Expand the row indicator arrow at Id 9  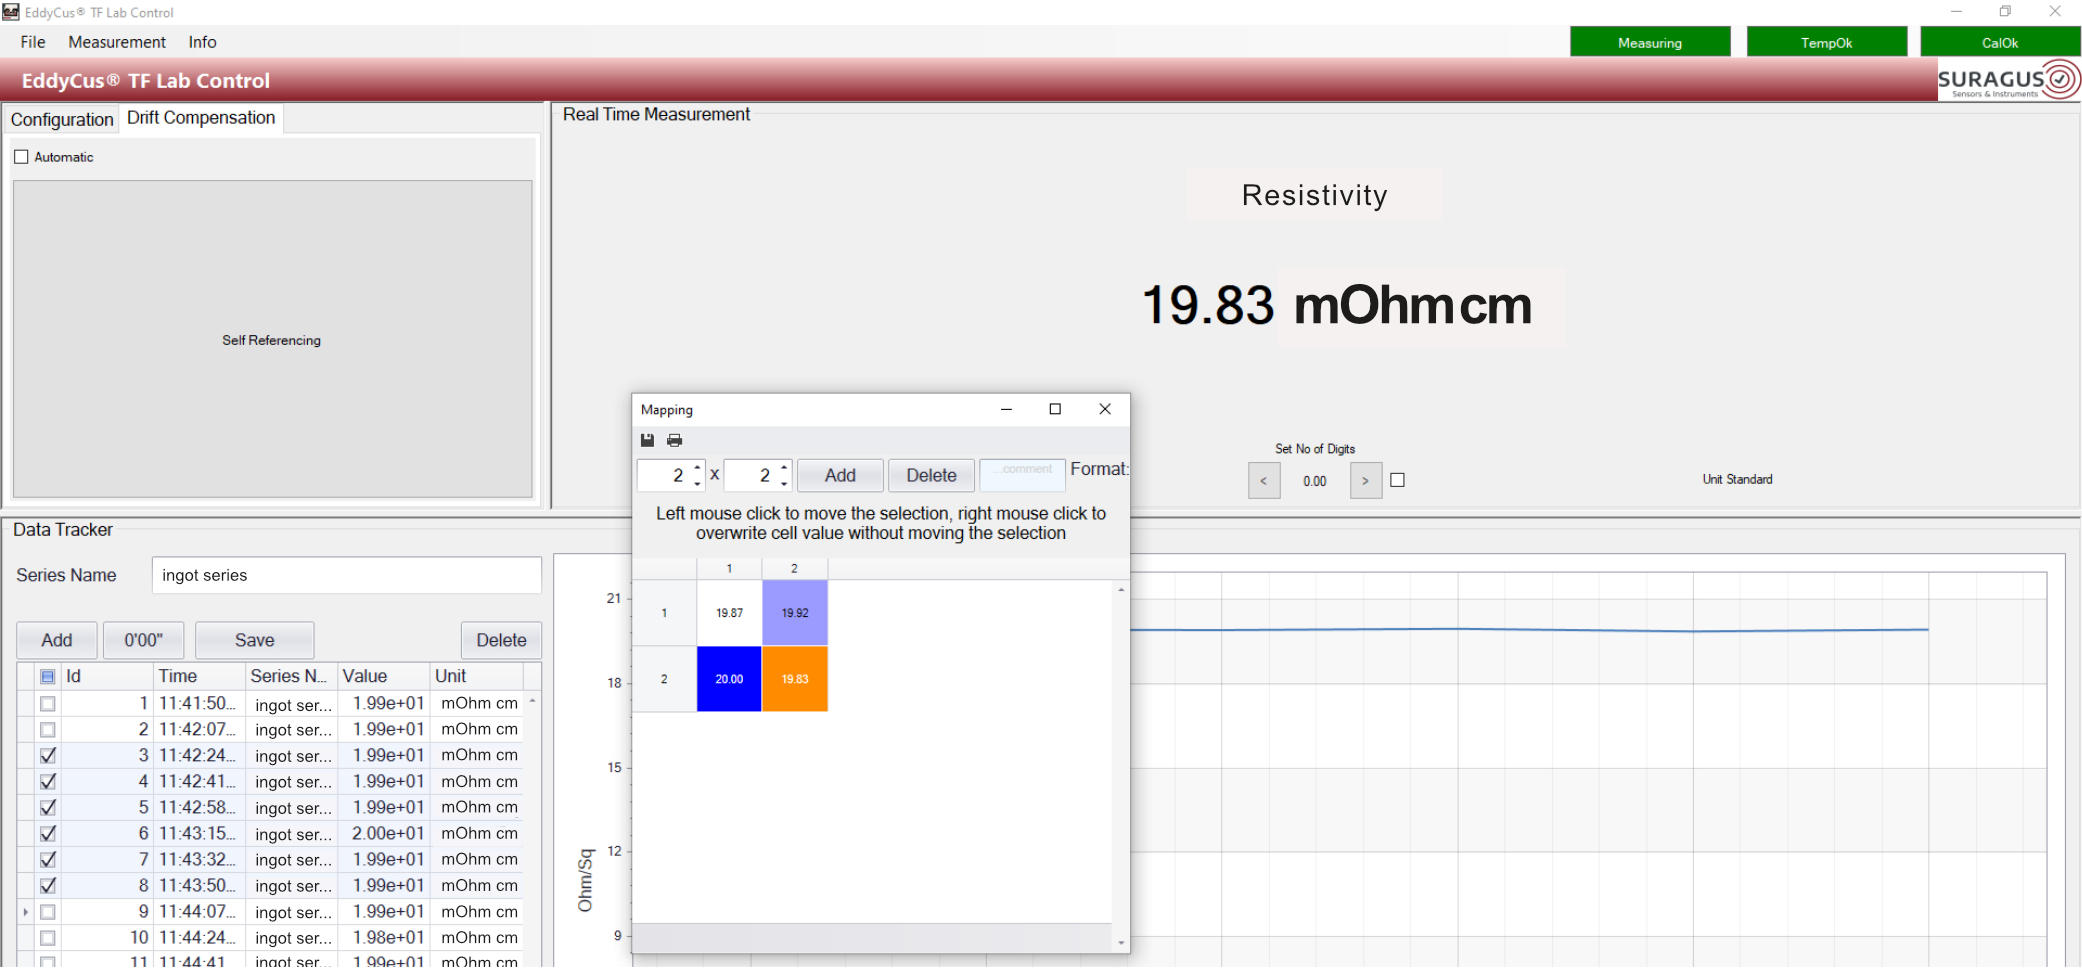pyautogui.click(x=26, y=912)
